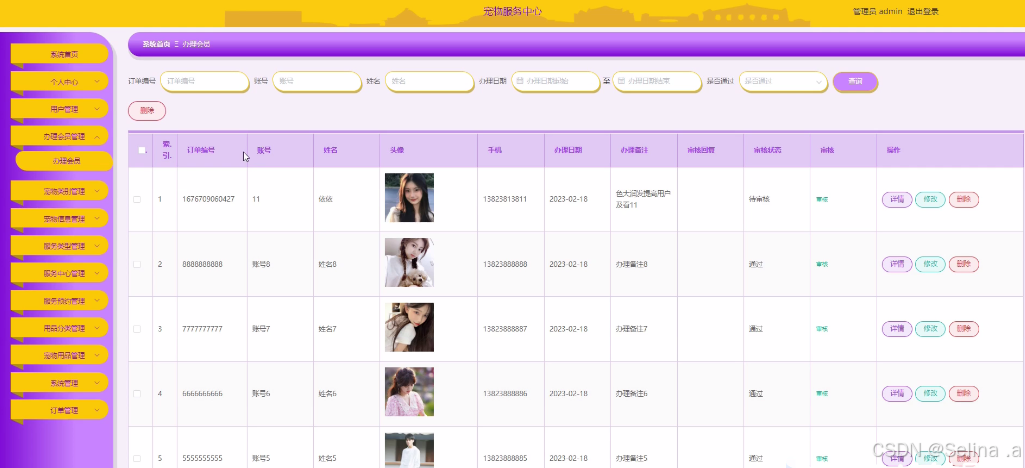This screenshot has width=1025, height=468.
Task: Click the 姓名 search input field
Action: coord(429,82)
